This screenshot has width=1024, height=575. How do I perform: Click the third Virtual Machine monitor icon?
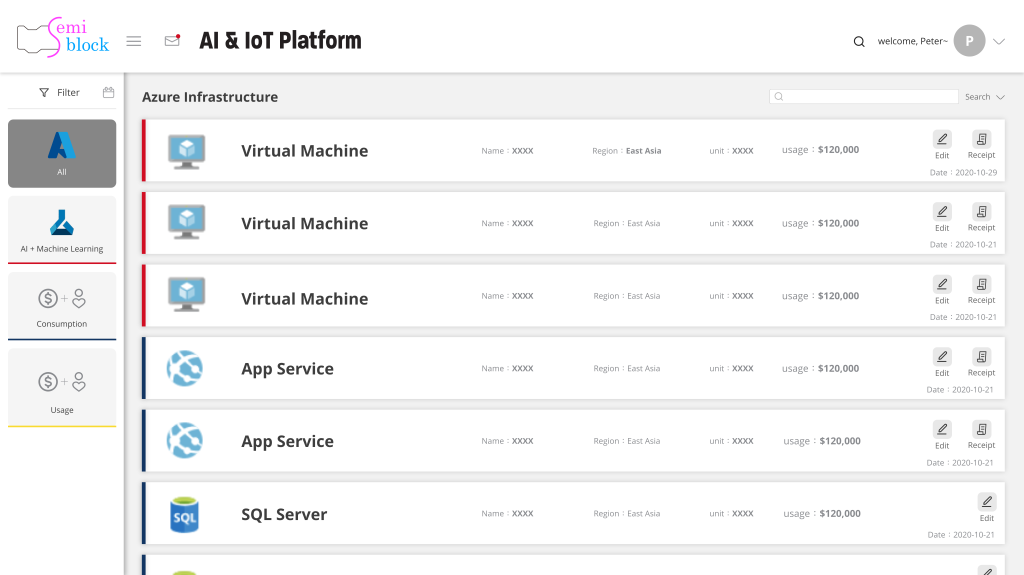coord(187,294)
